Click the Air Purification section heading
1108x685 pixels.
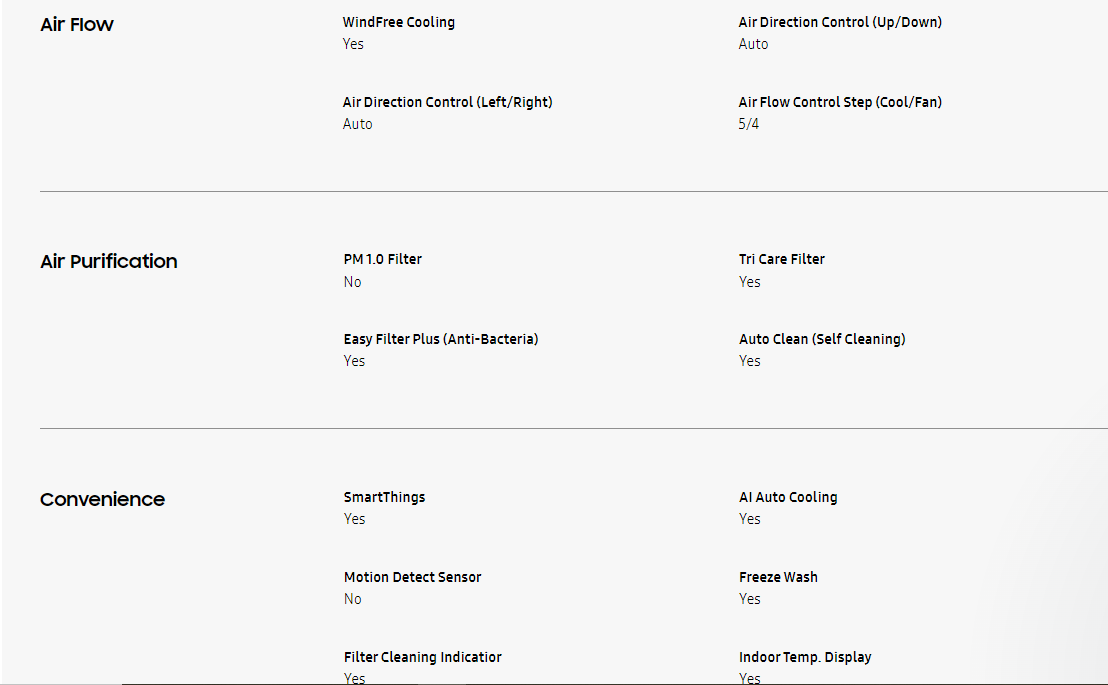coord(109,261)
